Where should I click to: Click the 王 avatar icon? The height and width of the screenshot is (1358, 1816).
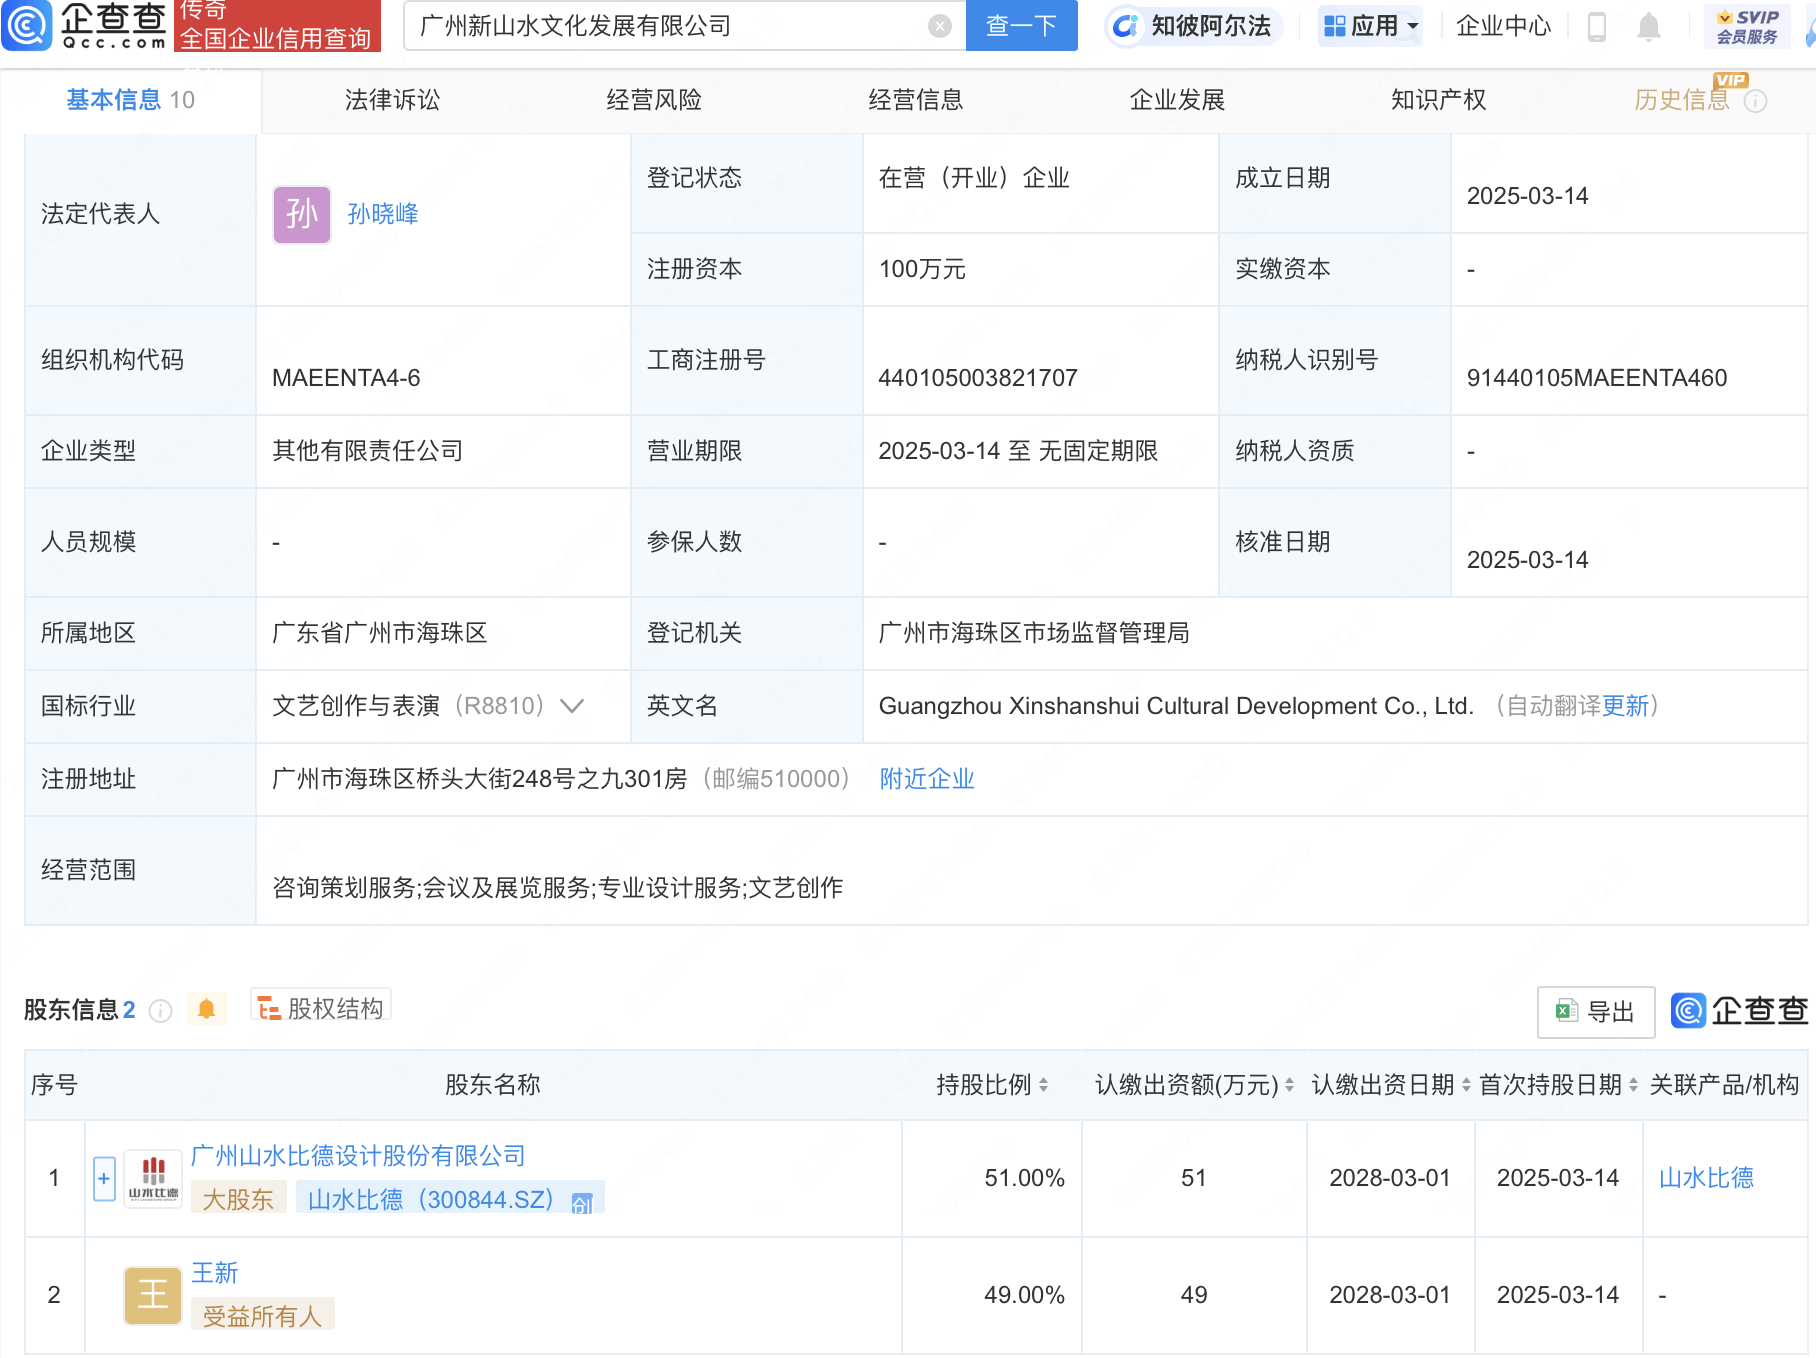(x=153, y=1295)
